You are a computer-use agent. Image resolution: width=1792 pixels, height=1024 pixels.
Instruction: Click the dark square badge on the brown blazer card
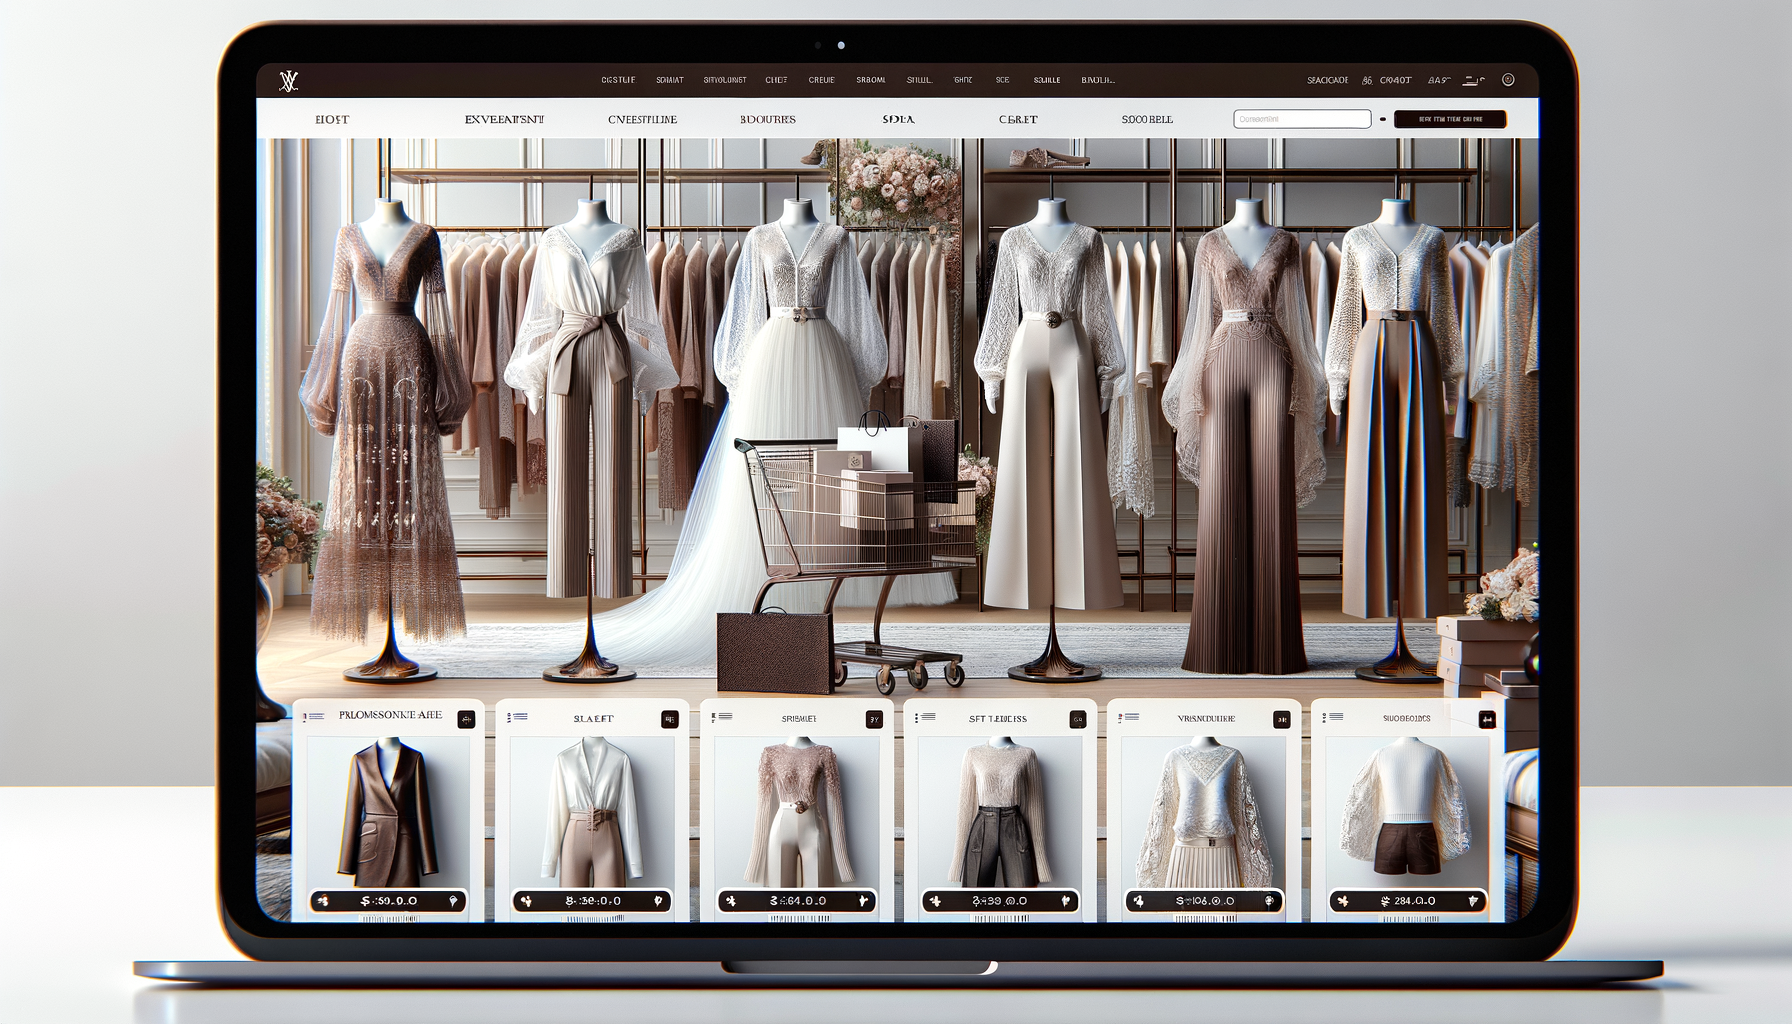click(x=466, y=719)
